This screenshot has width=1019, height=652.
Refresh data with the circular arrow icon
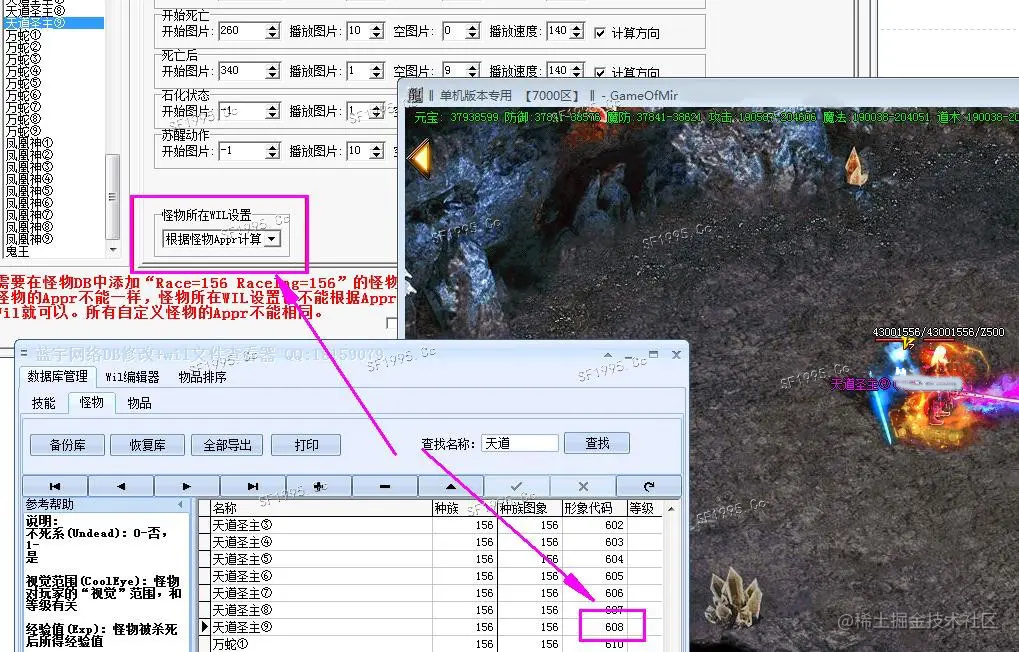pos(649,486)
